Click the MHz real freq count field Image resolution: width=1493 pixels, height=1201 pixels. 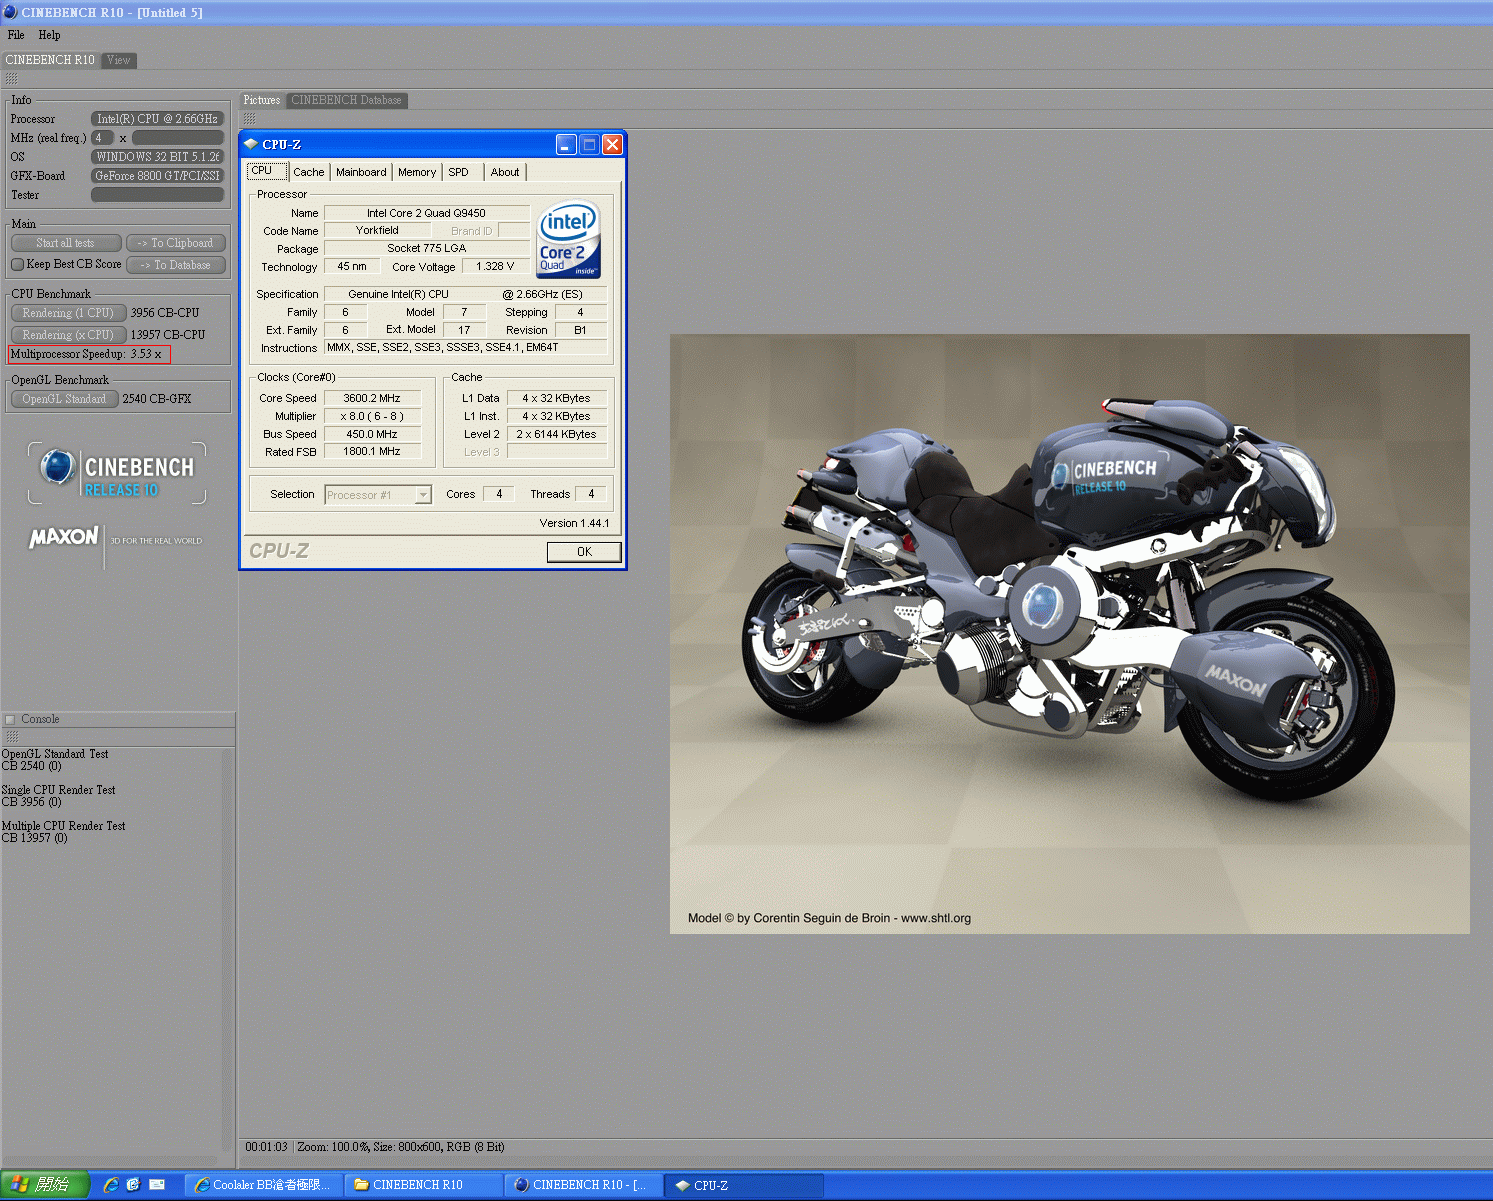[102, 138]
